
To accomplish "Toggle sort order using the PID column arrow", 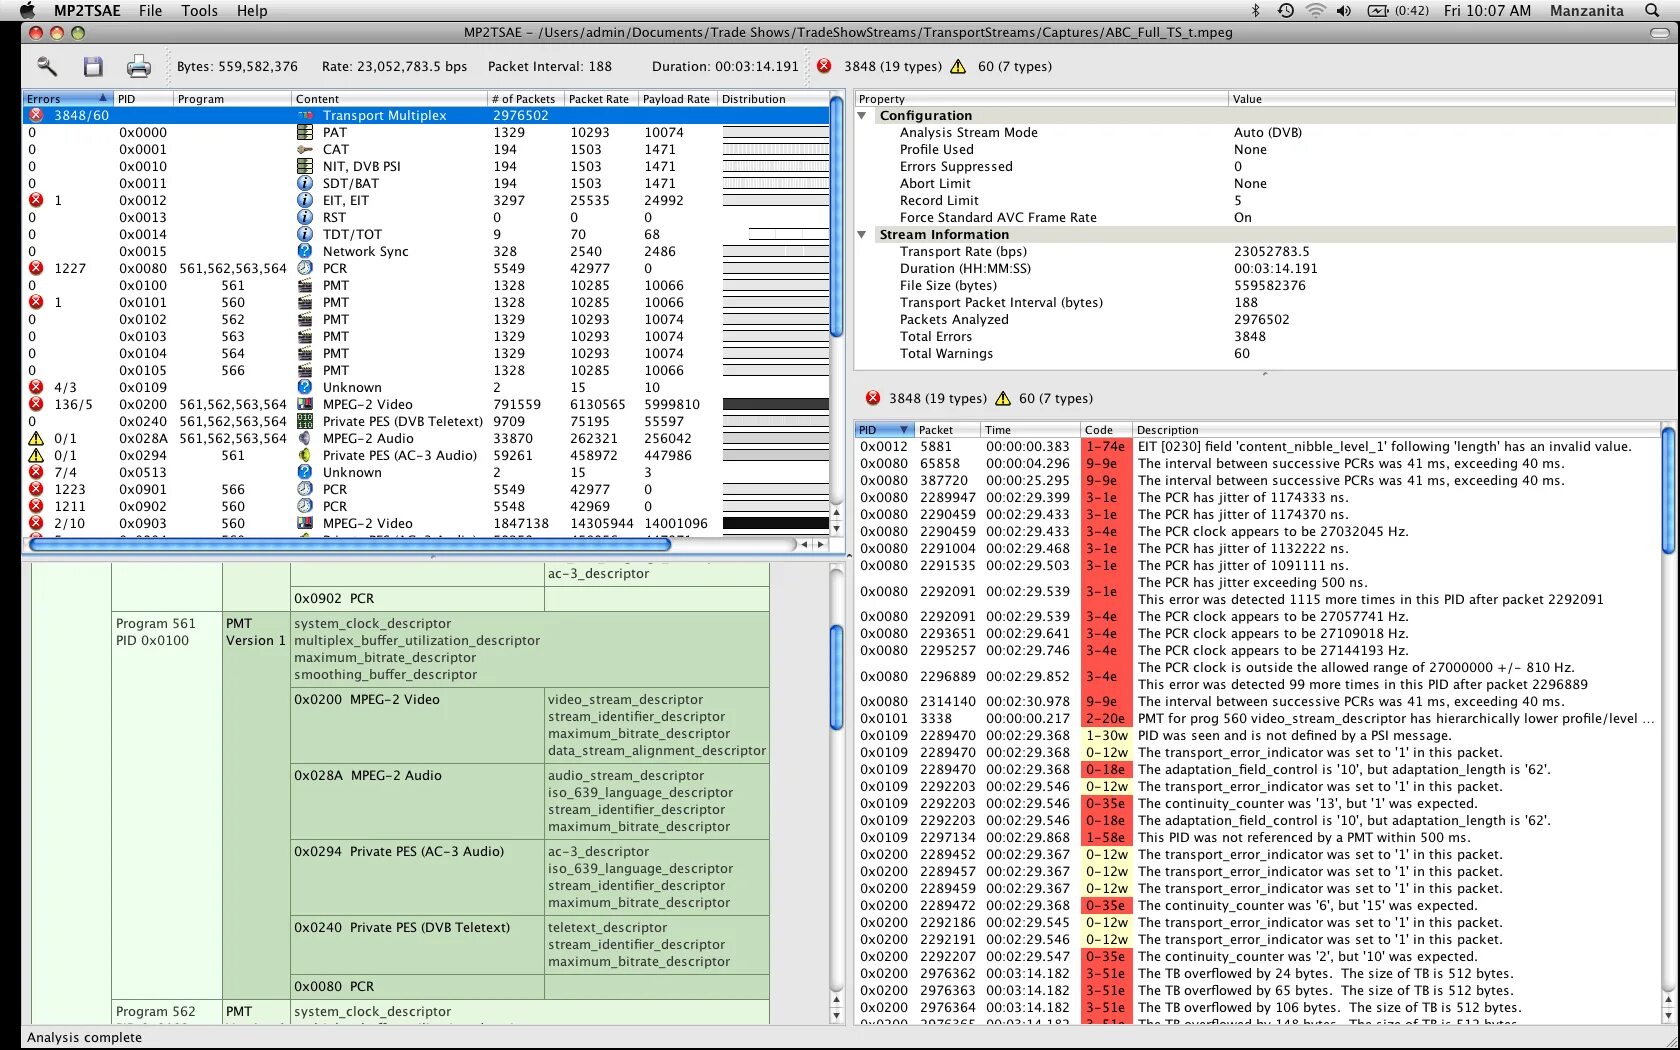I will click(x=905, y=429).
